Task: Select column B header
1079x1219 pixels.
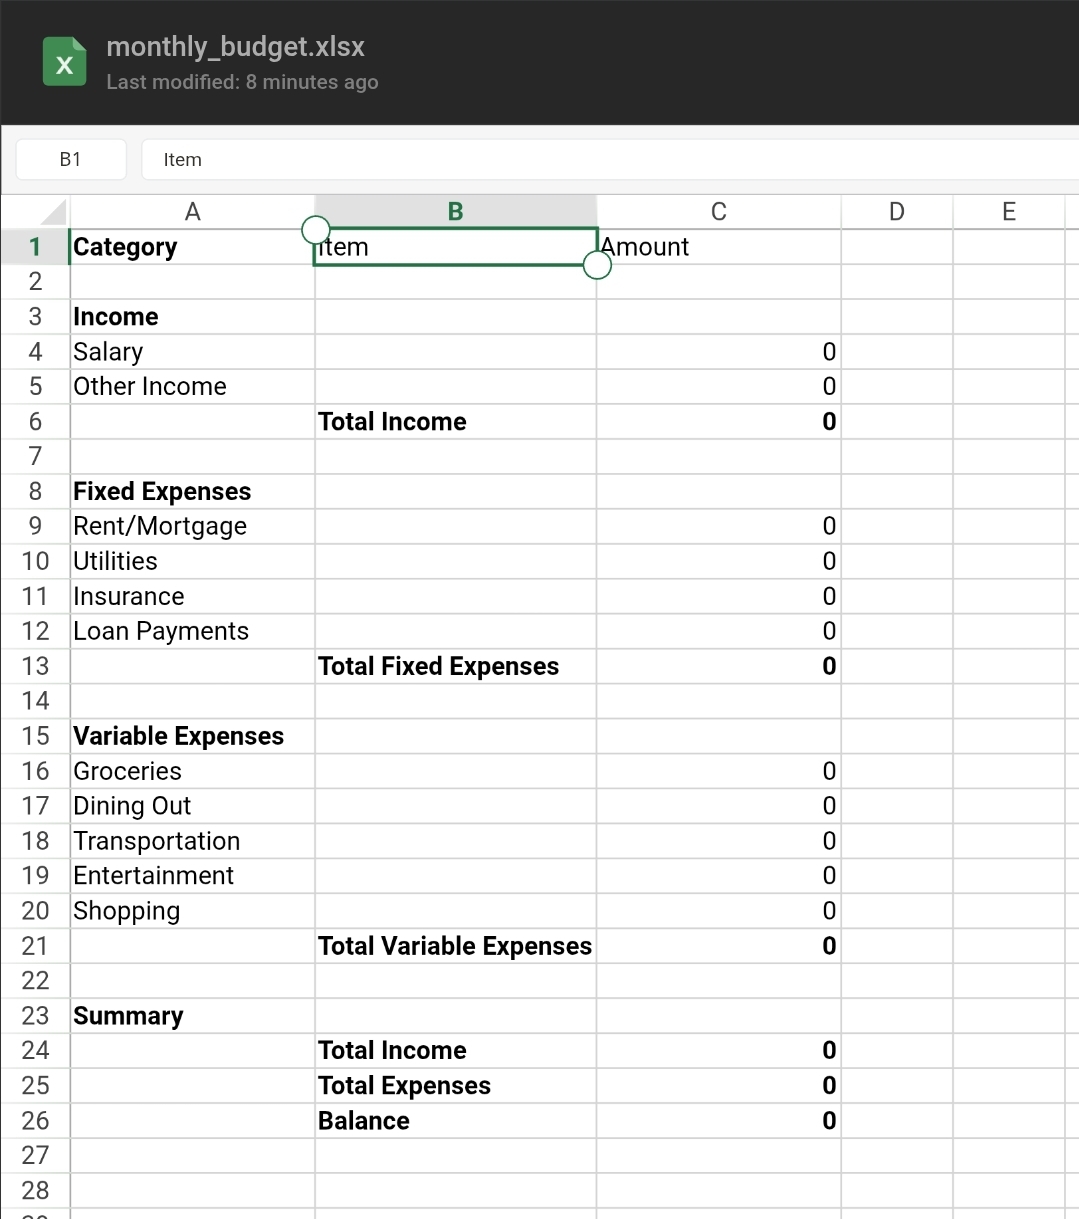Action: tap(456, 211)
